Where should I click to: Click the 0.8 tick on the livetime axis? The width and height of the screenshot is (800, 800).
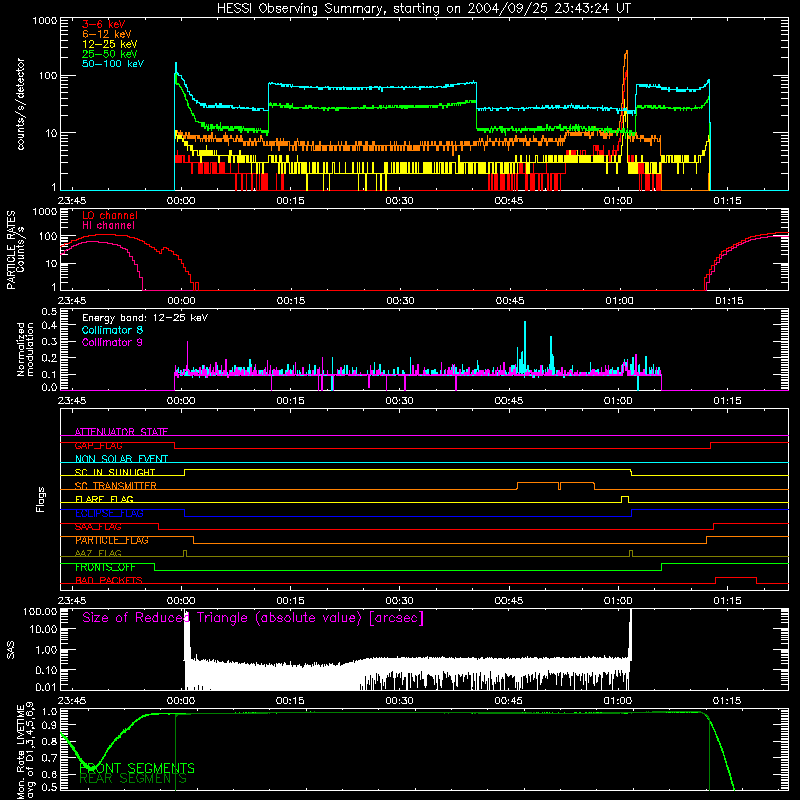pos(49,741)
